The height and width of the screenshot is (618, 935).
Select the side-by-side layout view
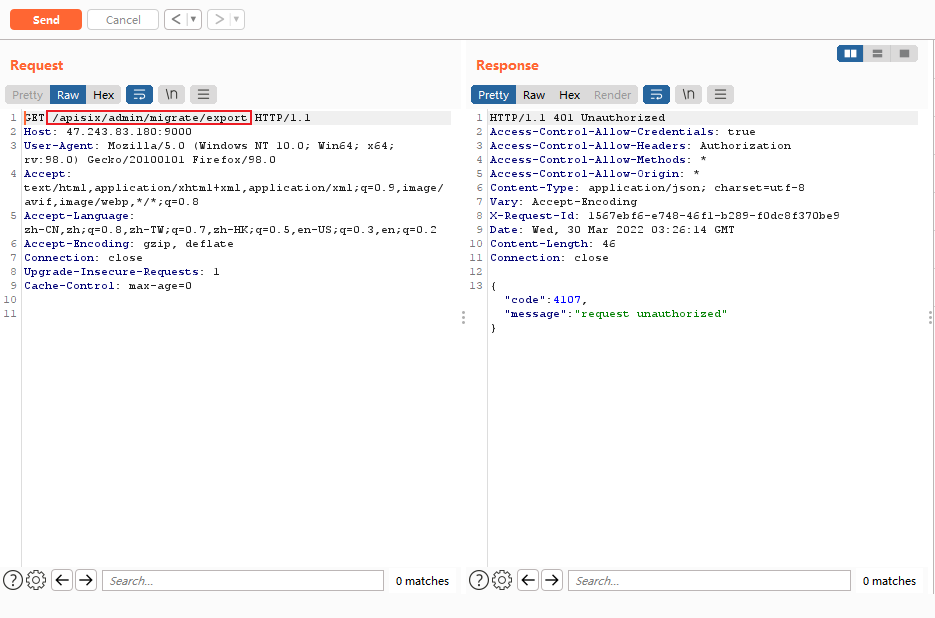(x=849, y=53)
